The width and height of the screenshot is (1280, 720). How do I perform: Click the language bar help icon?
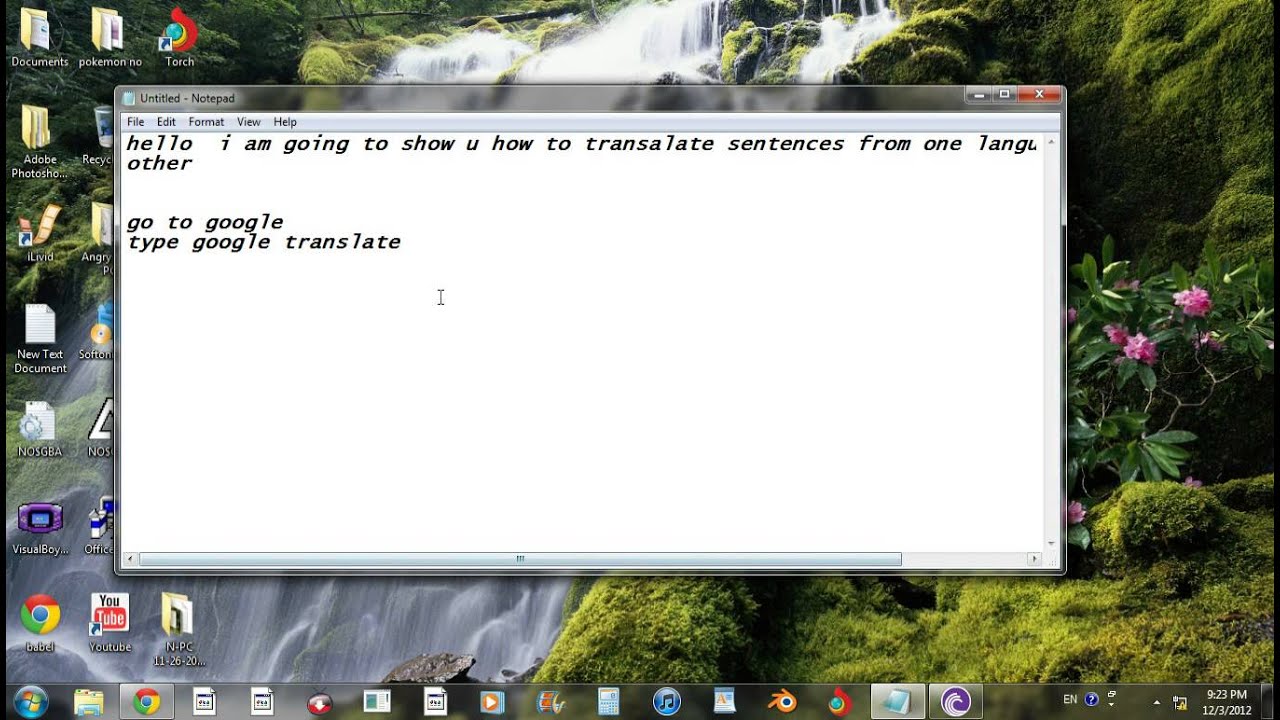click(x=1091, y=699)
